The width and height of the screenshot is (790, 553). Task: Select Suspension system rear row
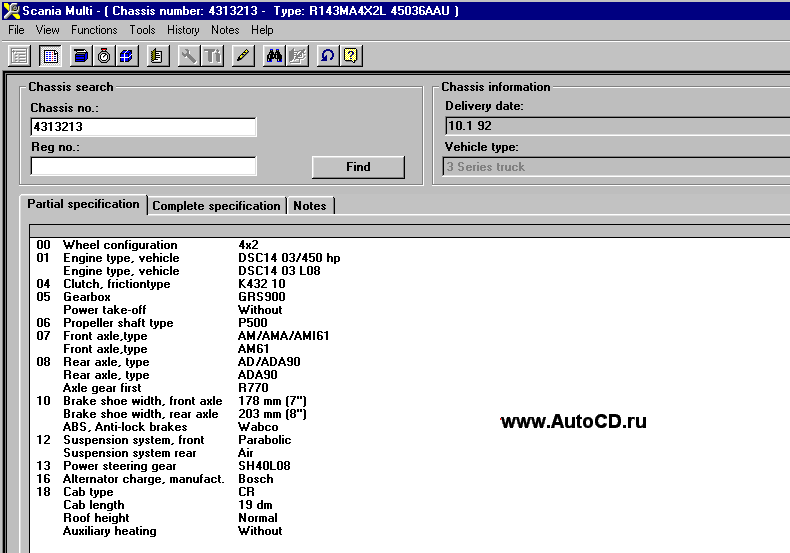pos(411,453)
